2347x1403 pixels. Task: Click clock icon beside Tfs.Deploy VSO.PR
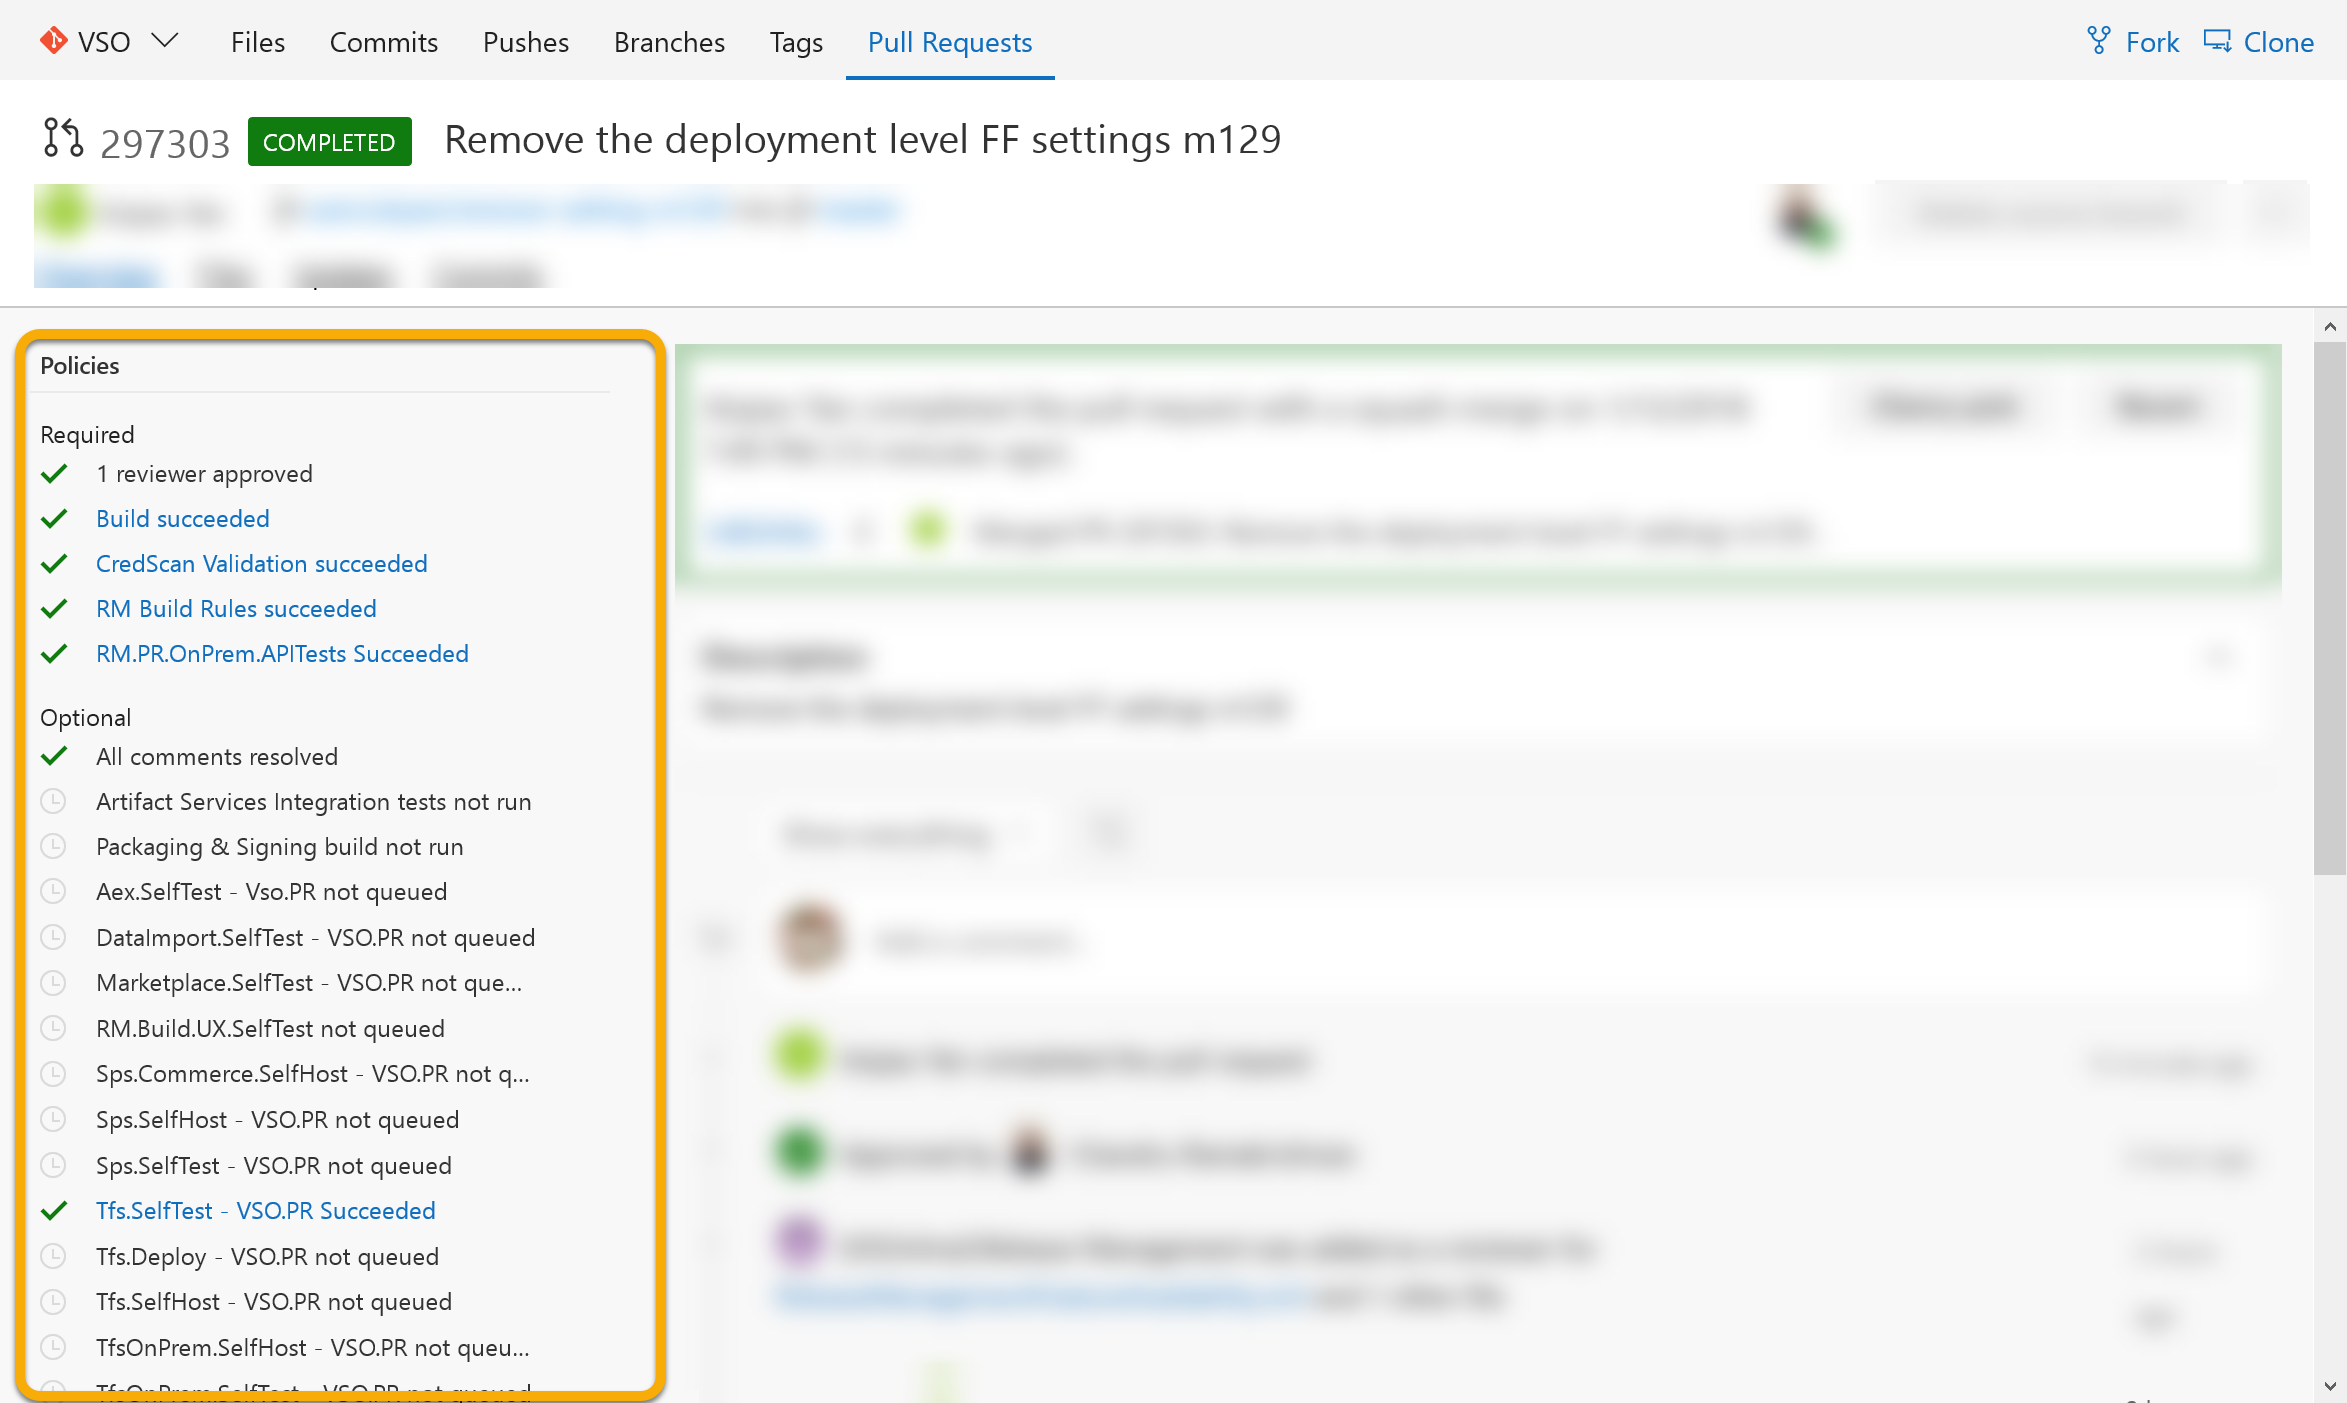tap(53, 1257)
